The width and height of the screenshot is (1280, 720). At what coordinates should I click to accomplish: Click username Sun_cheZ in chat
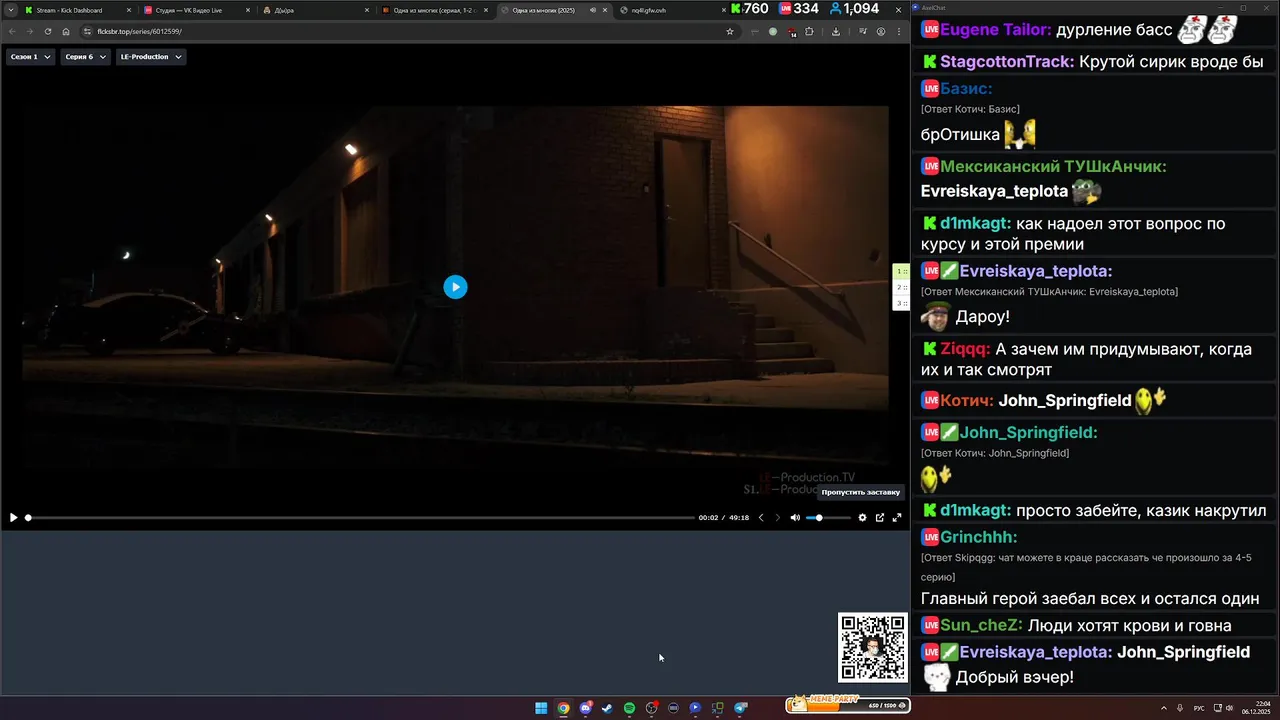pos(981,626)
